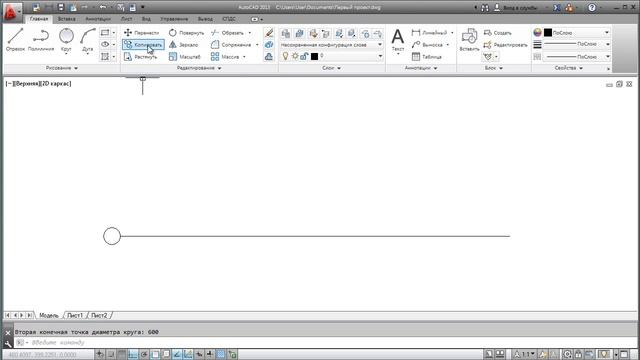Toggle the grid display button in status bar
Screen dimensions: 640x360
(122, 354)
